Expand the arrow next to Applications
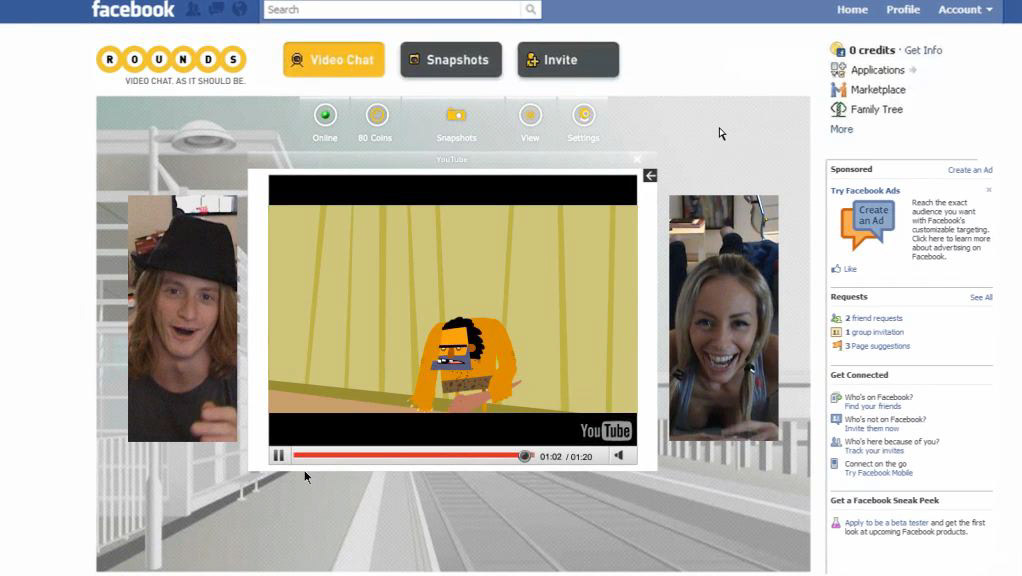Screen dimensions: 1022x576 tap(913, 70)
